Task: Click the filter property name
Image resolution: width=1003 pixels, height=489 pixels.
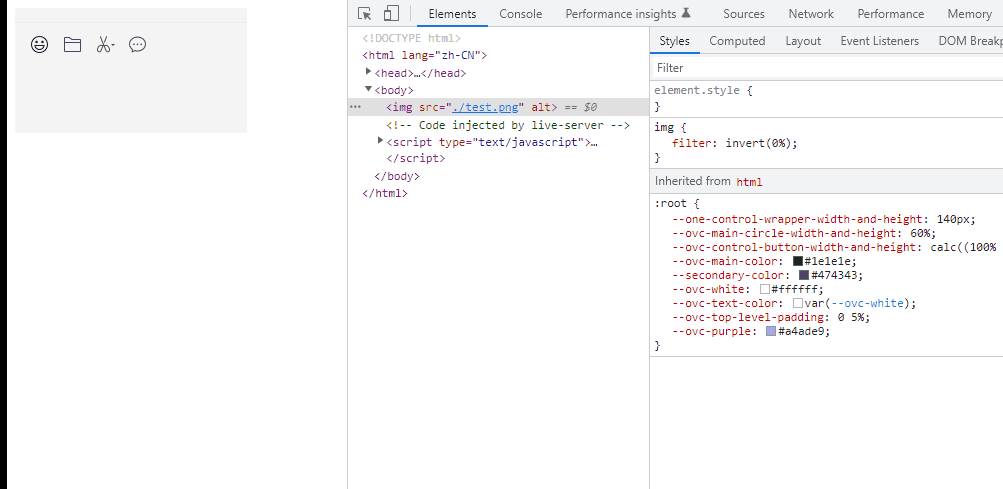Action: (691, 143)
